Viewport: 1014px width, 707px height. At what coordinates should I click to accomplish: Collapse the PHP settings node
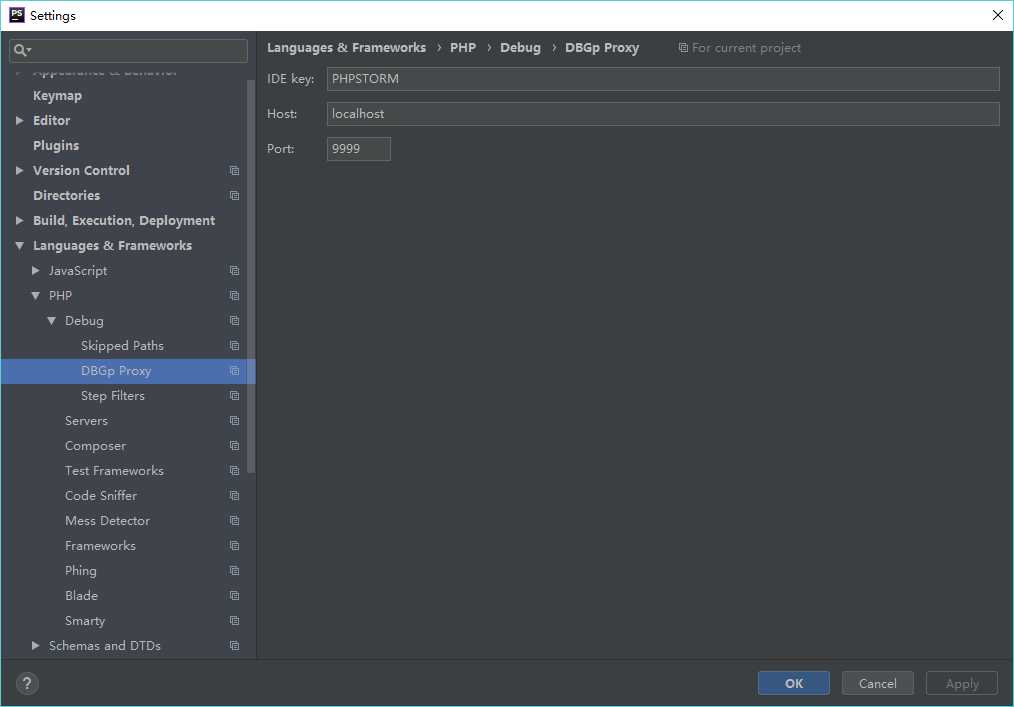tap(36, 296)
